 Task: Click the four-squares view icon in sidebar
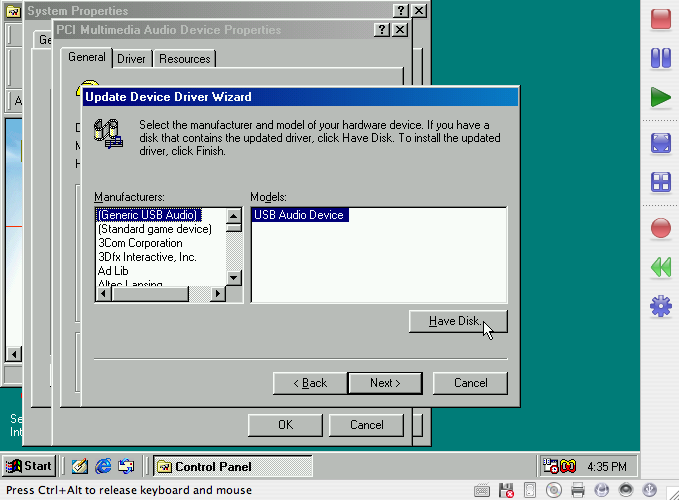click(660, 182)
